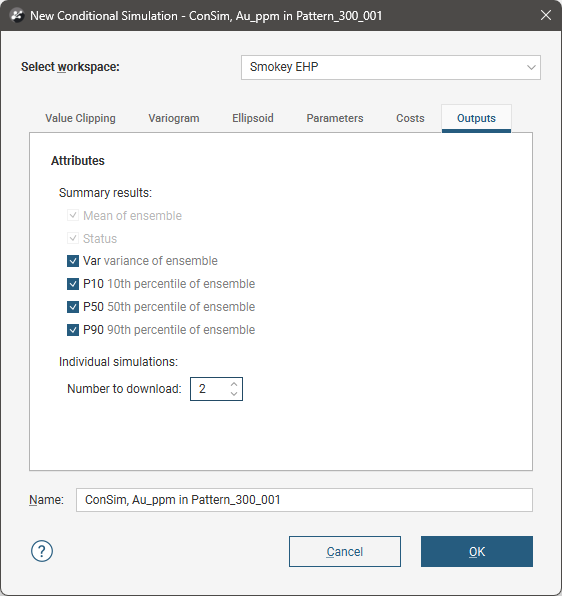
Task: Open the Select workspace dropdown
Action: click(x=391, y=67)
